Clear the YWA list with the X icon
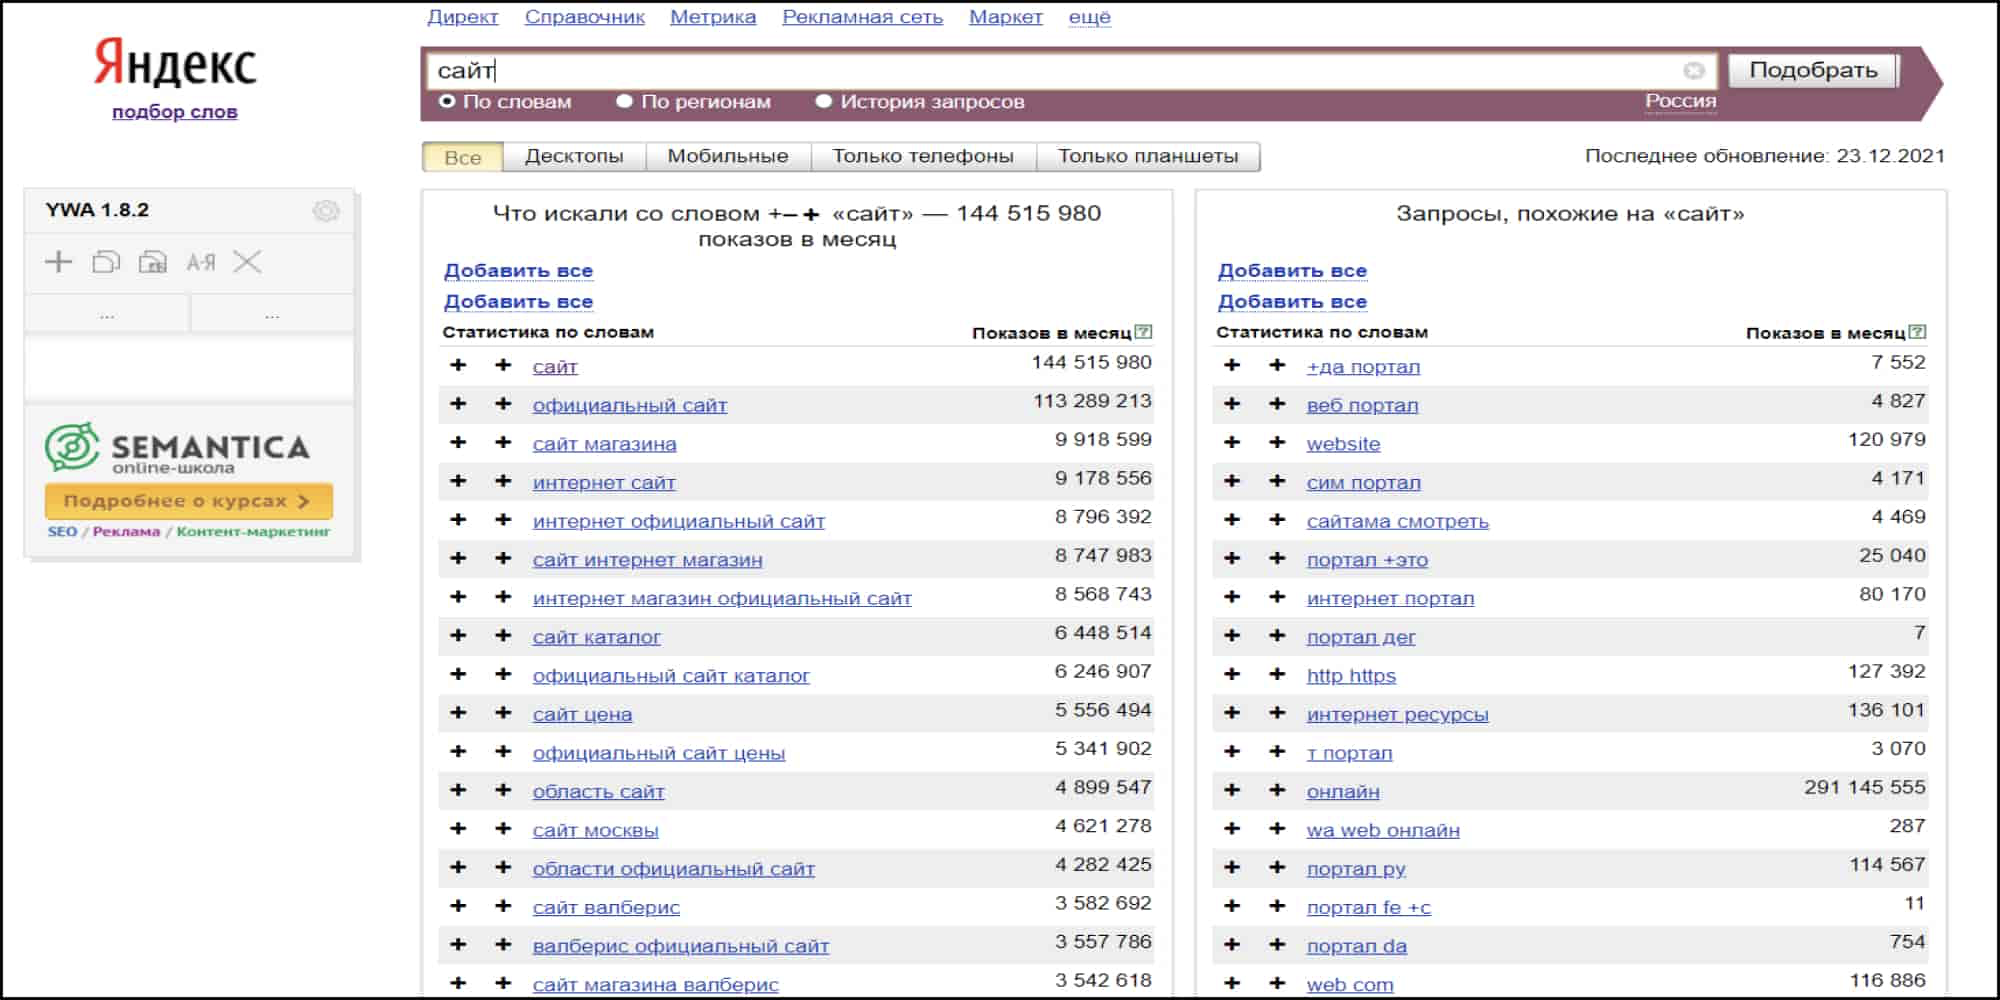This screenshot has height=1000, width=2000. (247, 262)
